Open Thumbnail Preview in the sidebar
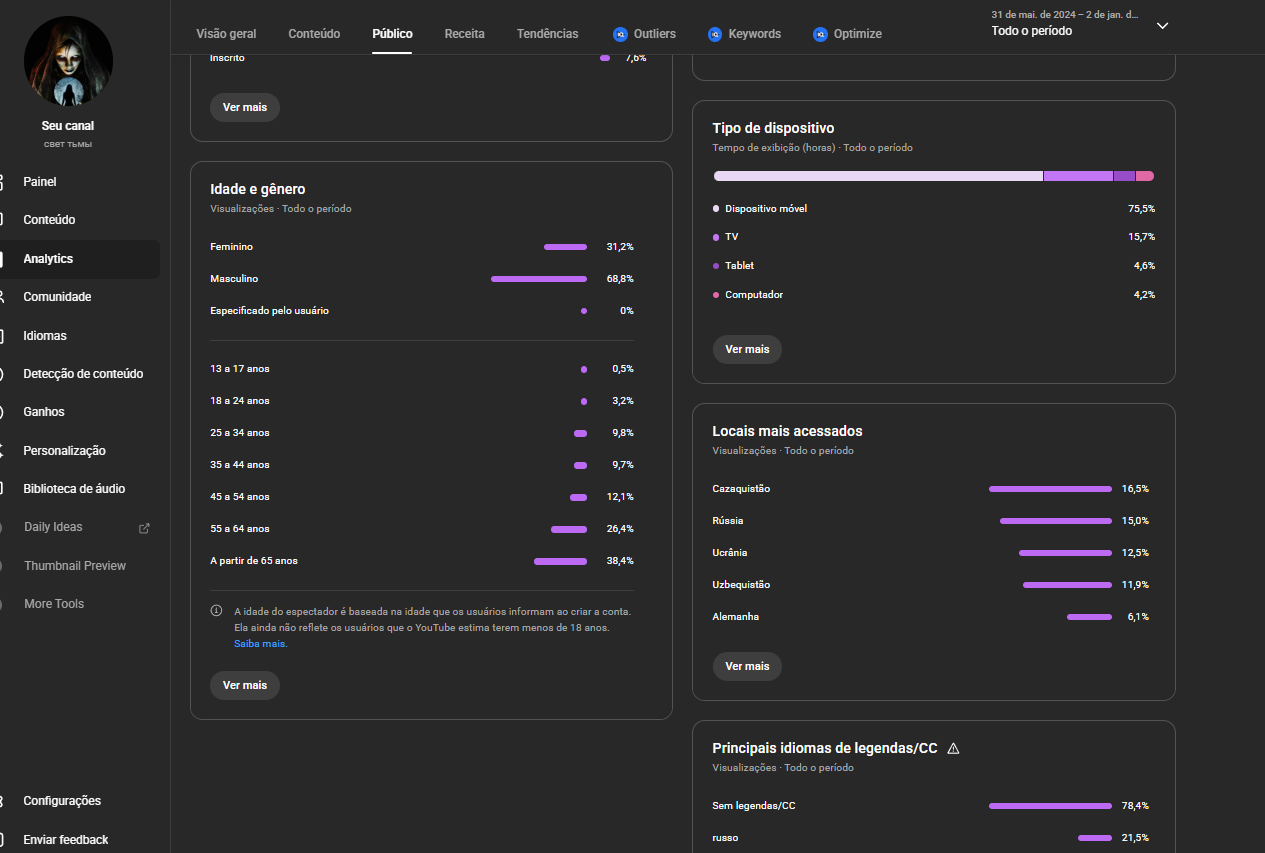This screenshot has width=1265, height=853. coord(75,566)
